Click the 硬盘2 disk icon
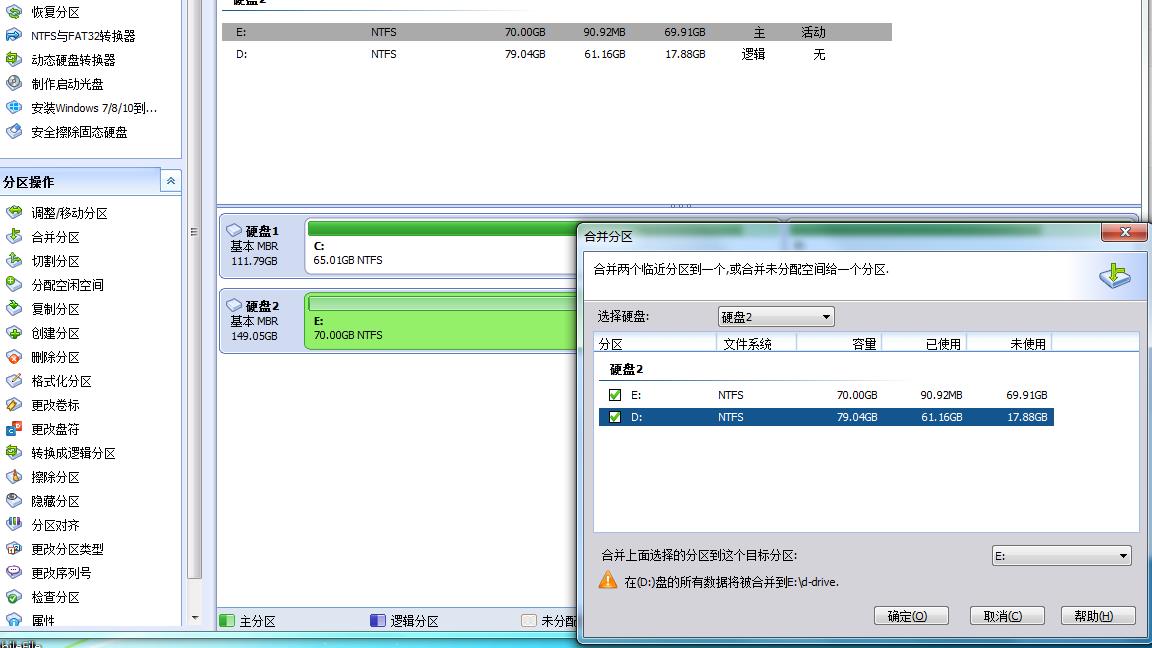This screenshot has height=648, width=1152. click(x=234, y=305)
